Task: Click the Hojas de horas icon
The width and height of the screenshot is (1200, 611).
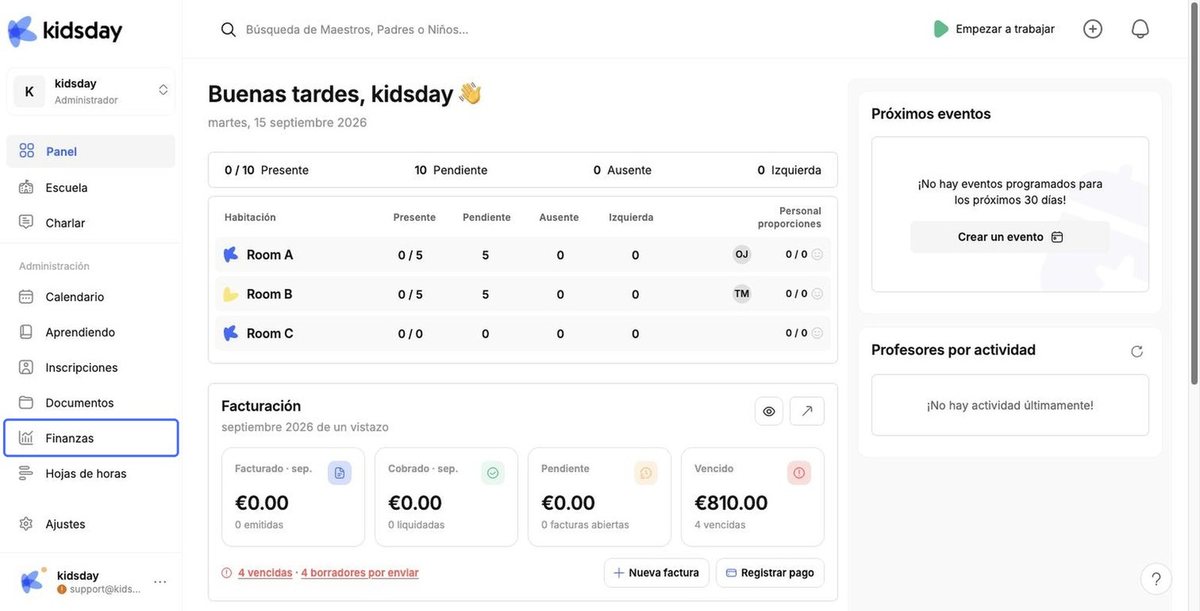Action: [26, 473]
